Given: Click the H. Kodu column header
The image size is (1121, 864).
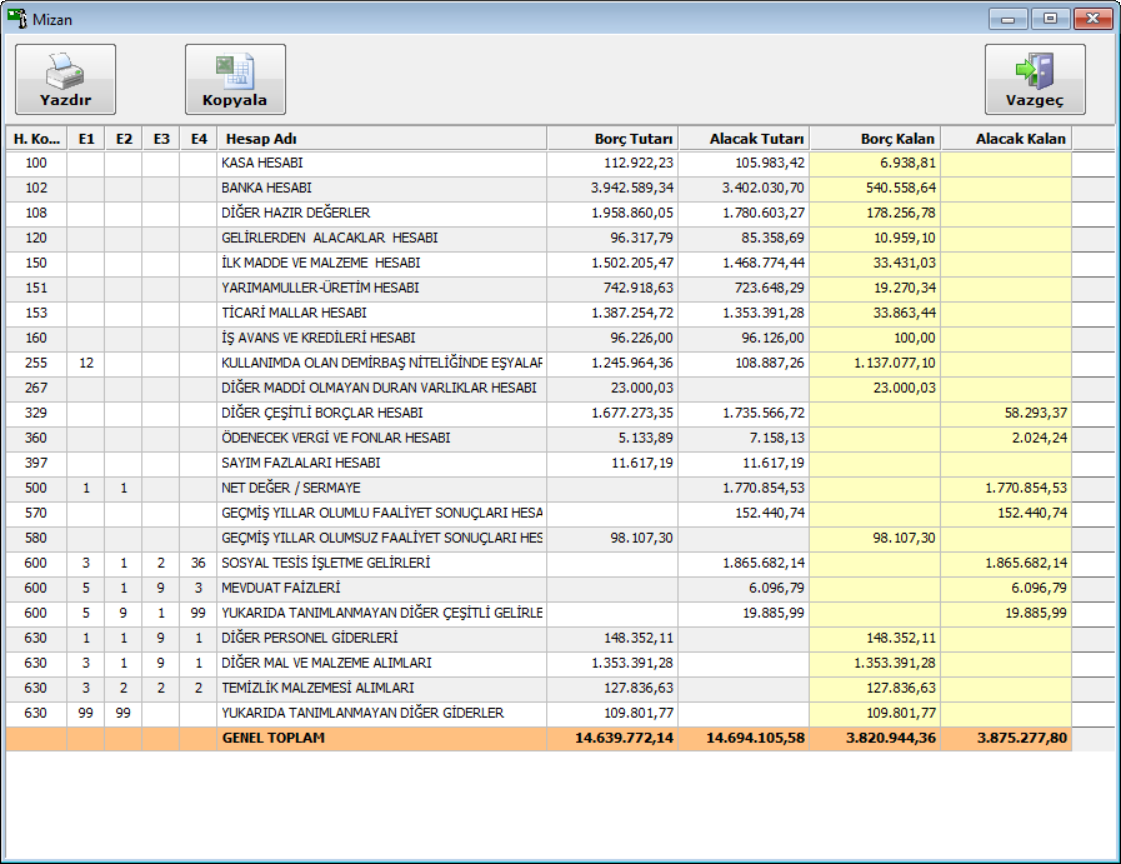Looking at the screenshot, I should tap(36, 139).
